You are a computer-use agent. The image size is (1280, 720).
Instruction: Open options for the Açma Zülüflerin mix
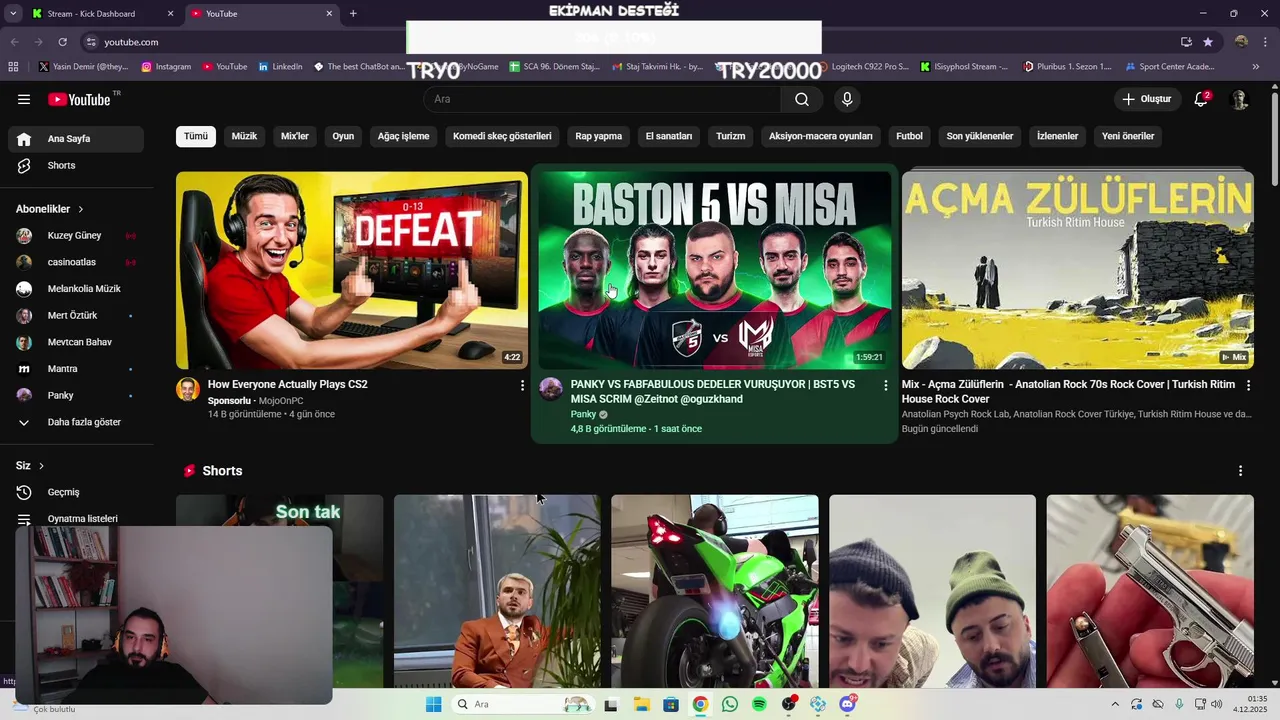(1248, 385)
